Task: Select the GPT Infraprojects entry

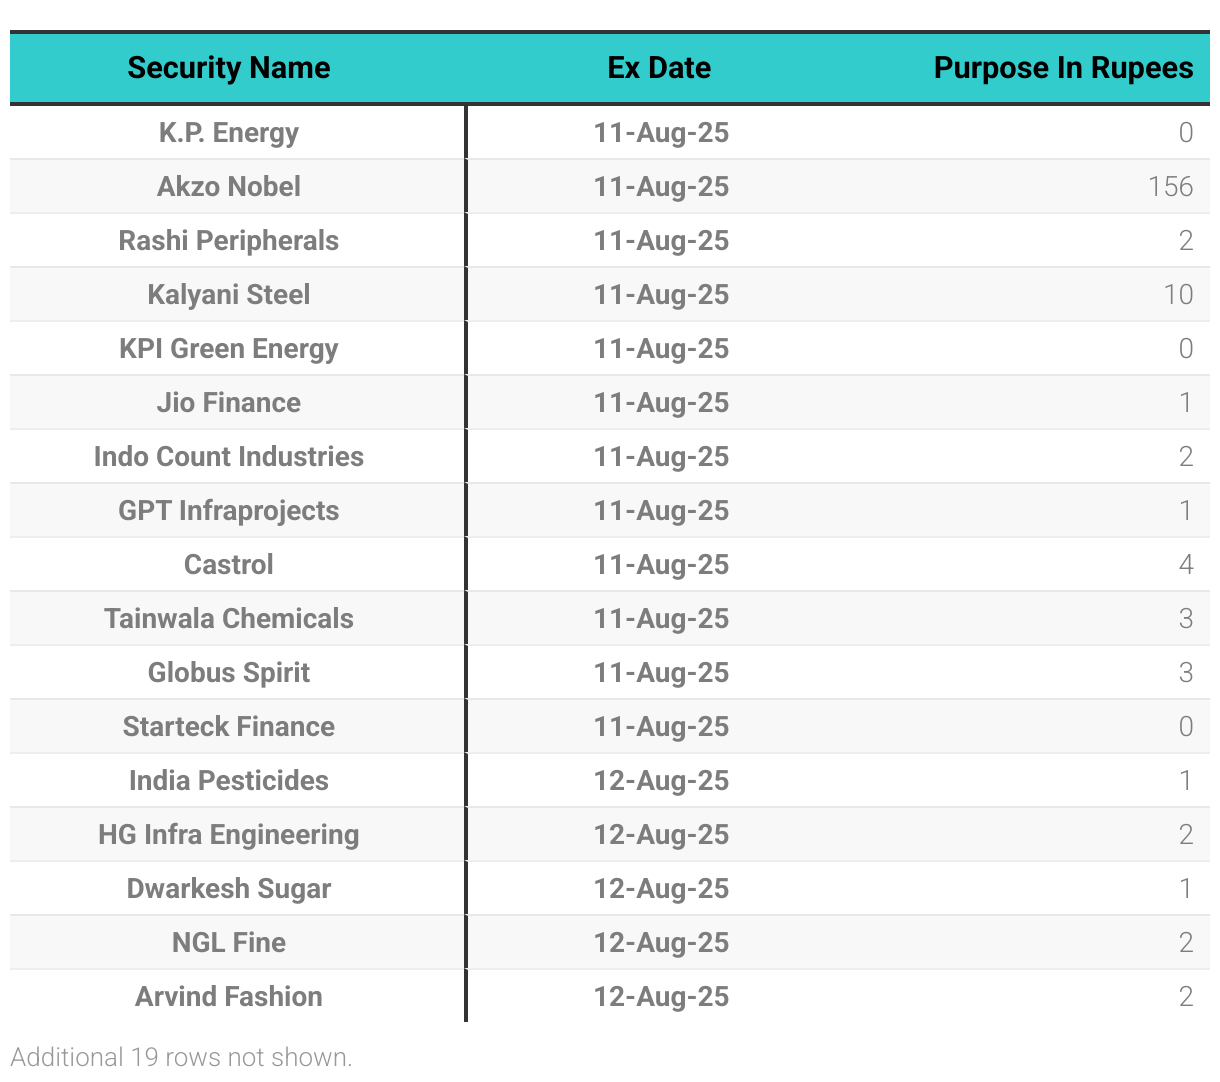Action: coord(228,511)
